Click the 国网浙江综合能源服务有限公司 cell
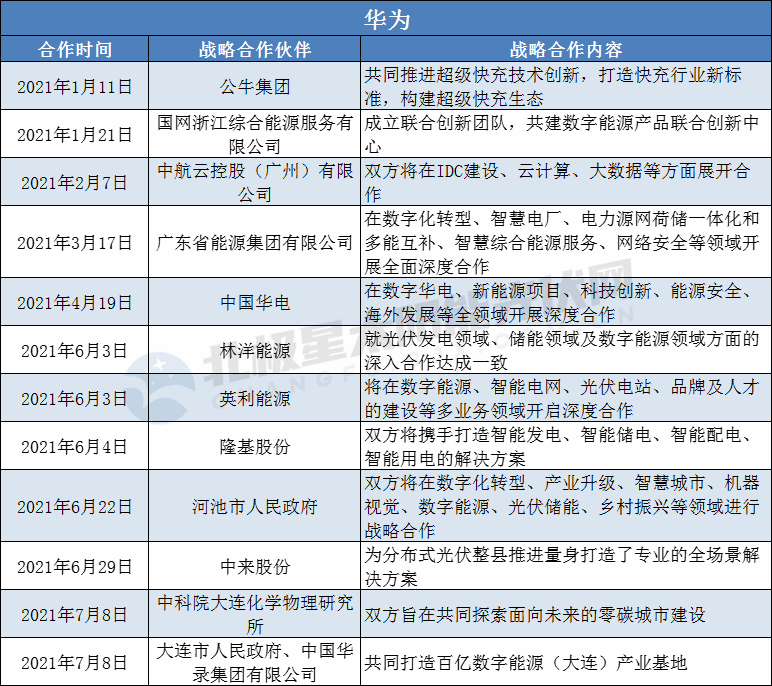Viewport: 772px width, 686px height. click(255, 134)
